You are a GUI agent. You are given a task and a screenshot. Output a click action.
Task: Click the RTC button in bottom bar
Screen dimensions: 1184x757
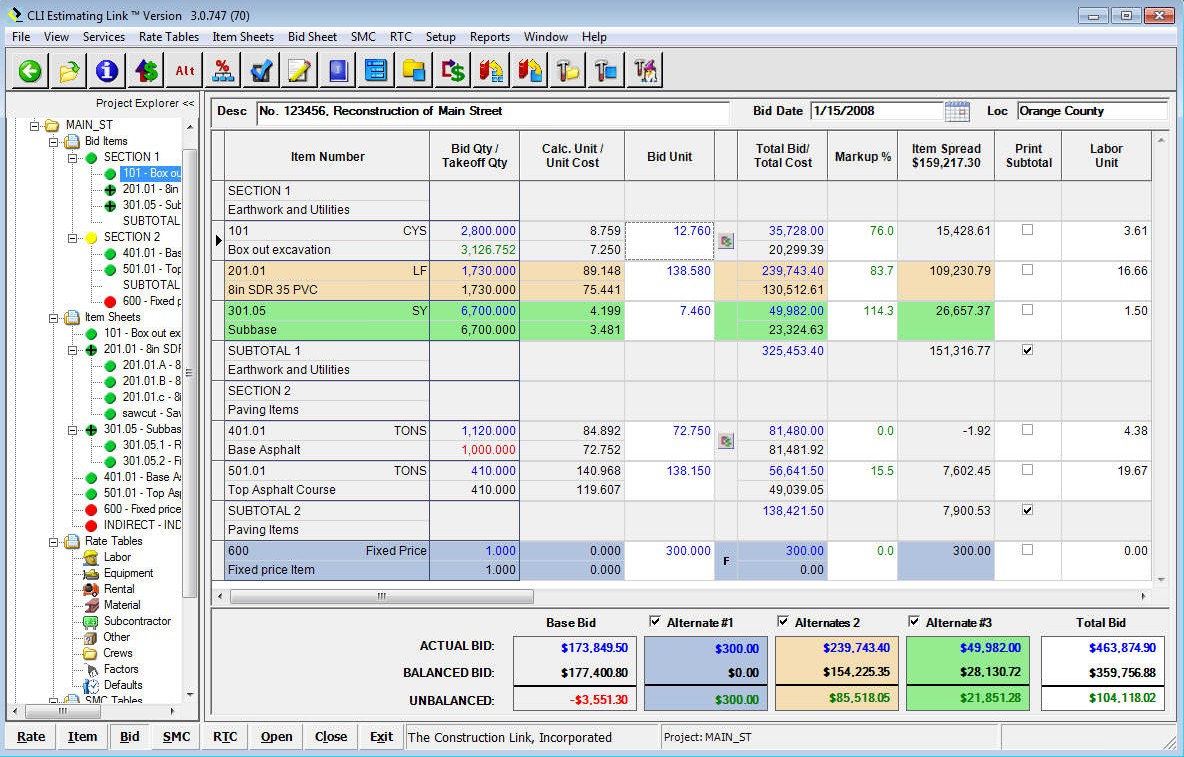[225, 737]
